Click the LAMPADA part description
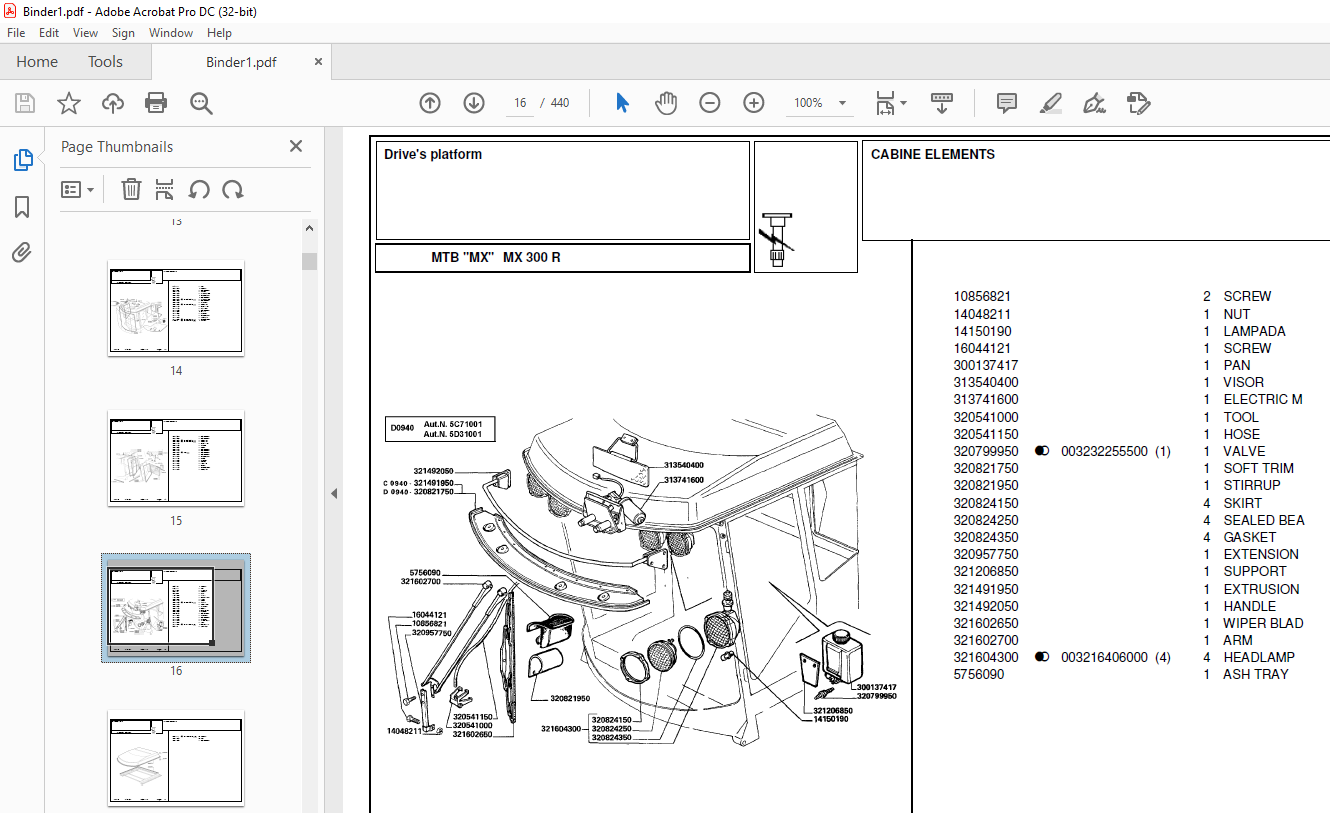 [1254, 331]
